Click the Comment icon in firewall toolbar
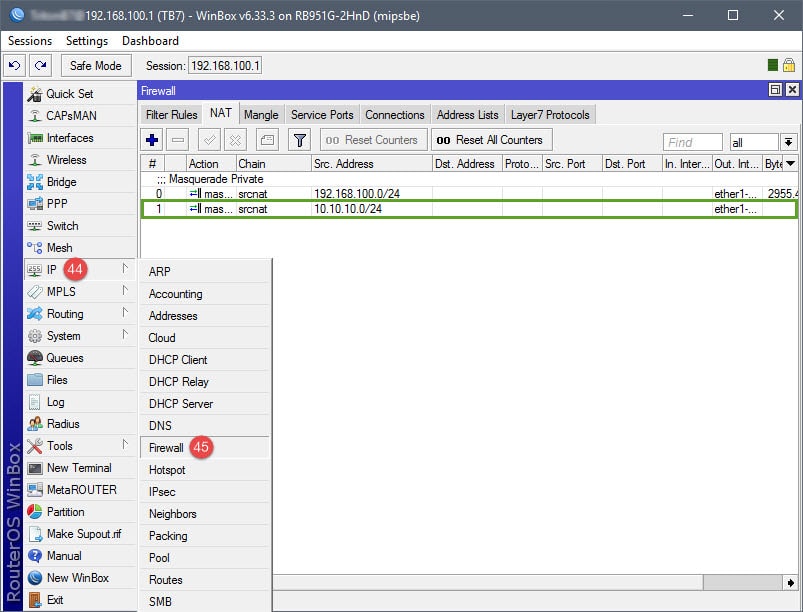The width and height of the screenshot is (803, 612). [x=267, y=140]
